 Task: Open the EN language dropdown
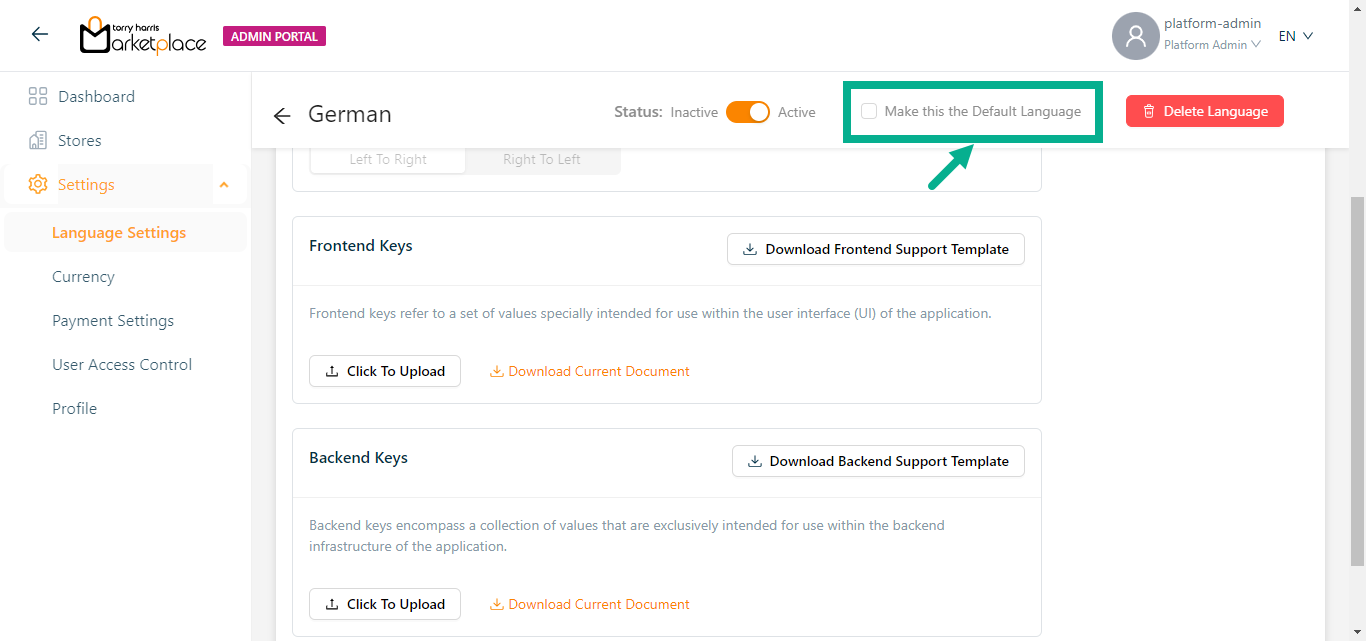(x=1295, y=36)
